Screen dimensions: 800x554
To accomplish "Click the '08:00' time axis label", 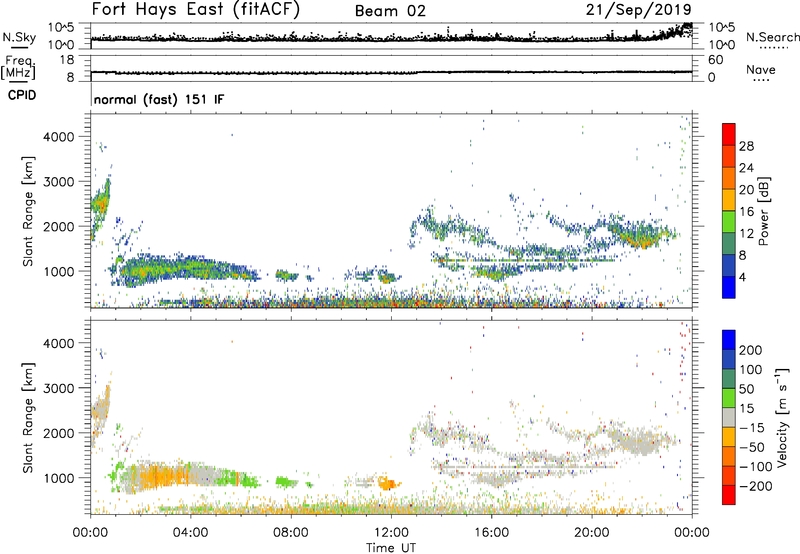I will [291, 533].
